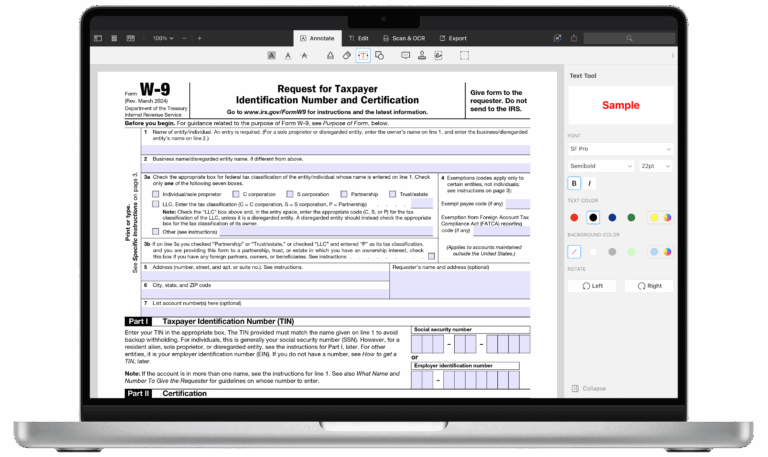This screenshot has width=768, height=457.
Task: Switch to two-page layout view
Action: 130,38
